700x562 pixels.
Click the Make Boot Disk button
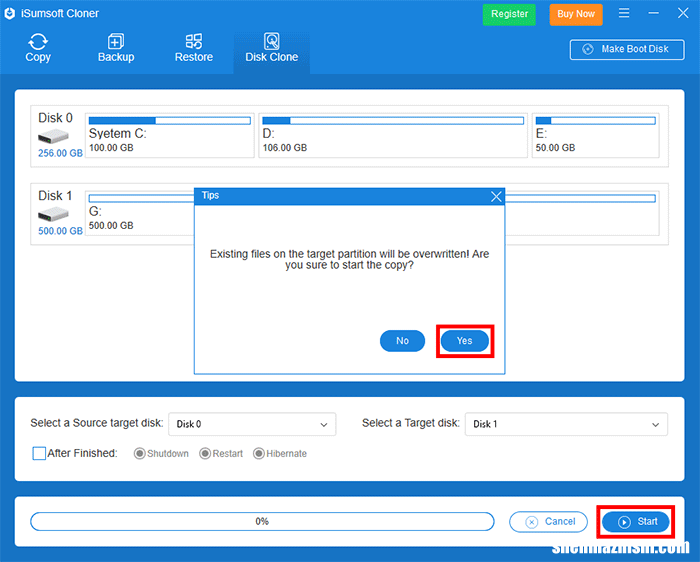627,49
